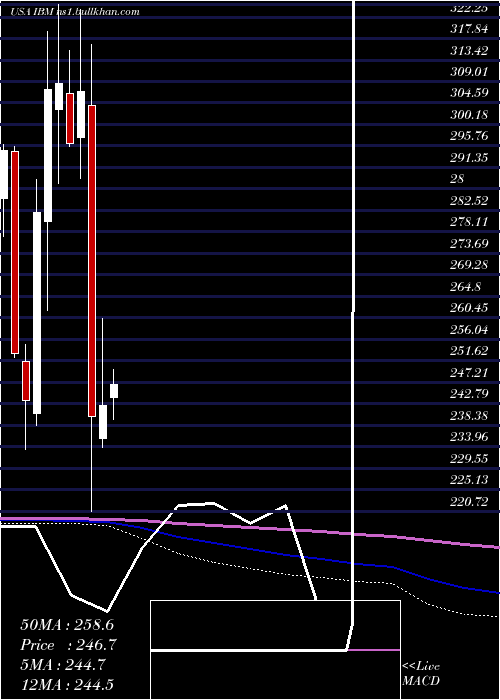500x700 pixels.
Task: Click the 251.62 price axis label
Action: click(x=469, y=350)
